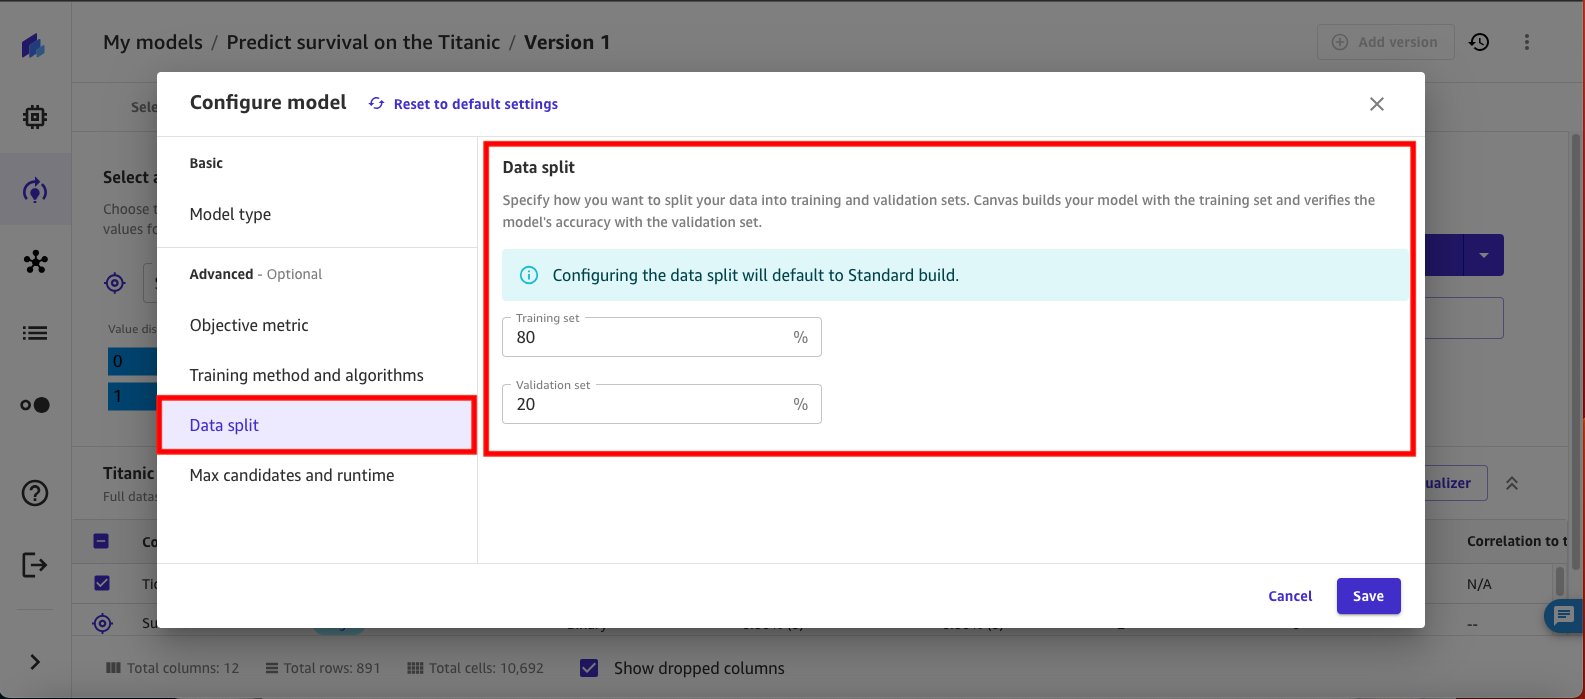
Task: Go to My models breadcrumb
Action: tap(153, 42)
